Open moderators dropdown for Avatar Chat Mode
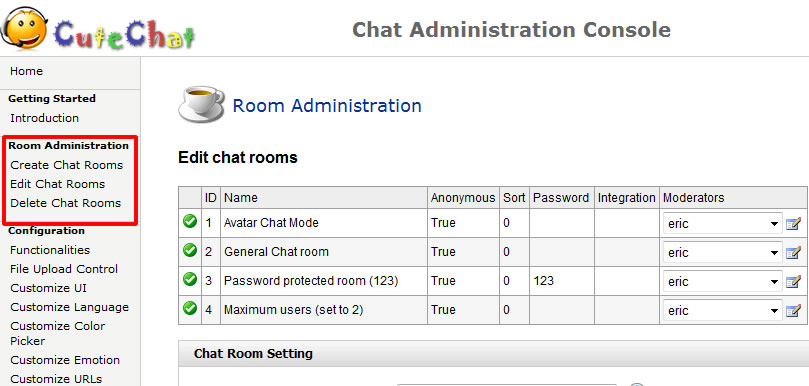 [722, 224]
